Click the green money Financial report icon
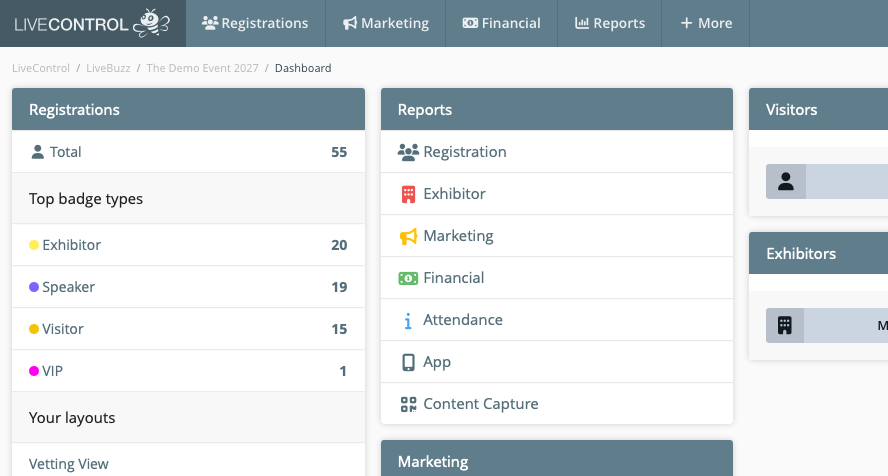The image size is (888, 476). click(x=408, y=278)
